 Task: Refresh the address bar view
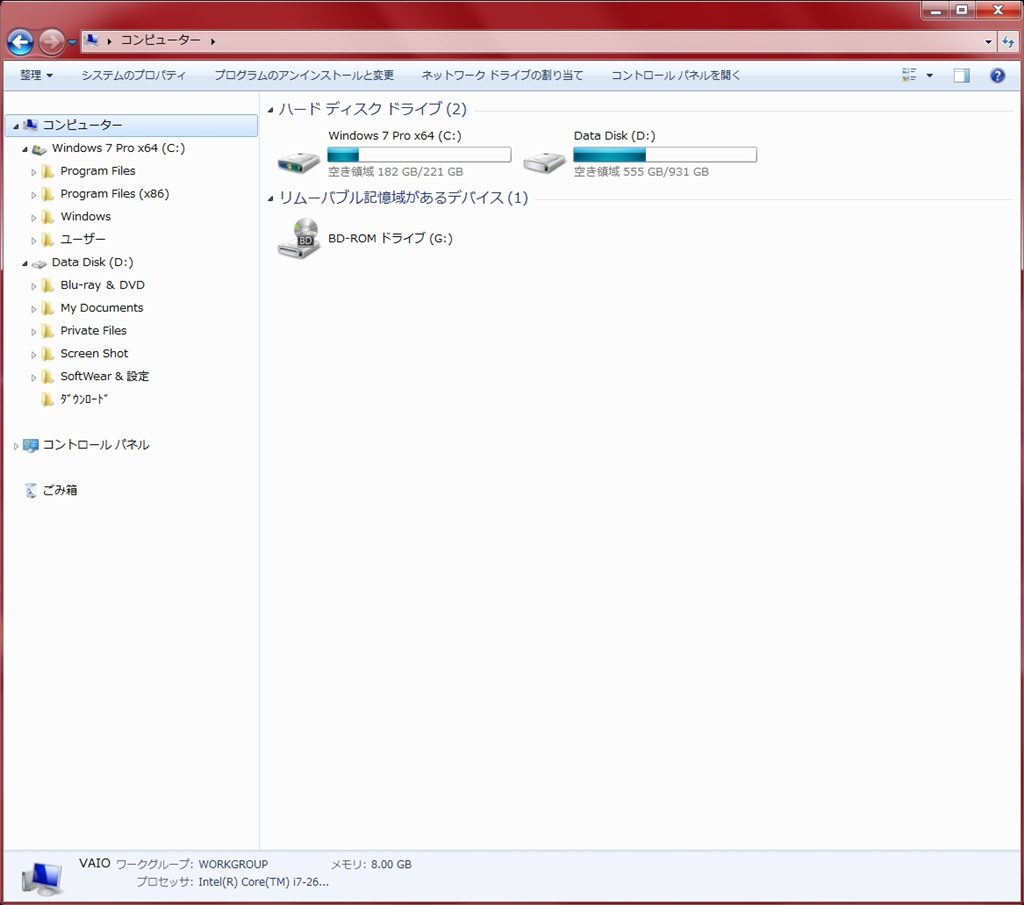[x=1008, y=42]
